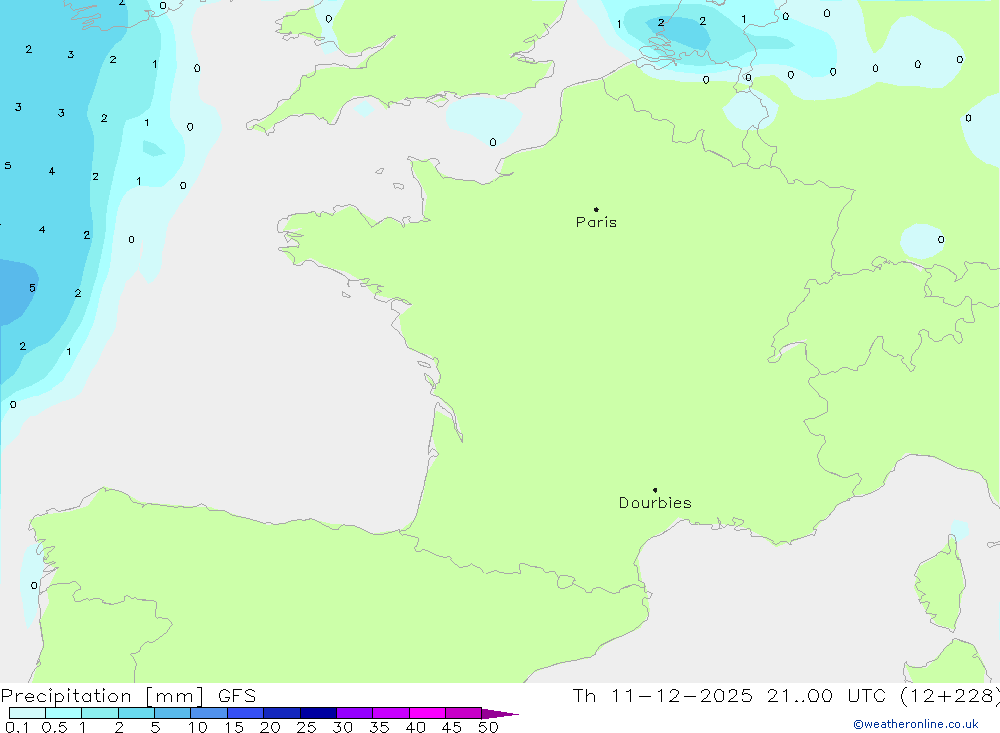Click the legend value '0.5'
This screenshot has height=733, width=1000.
(54, 727)
